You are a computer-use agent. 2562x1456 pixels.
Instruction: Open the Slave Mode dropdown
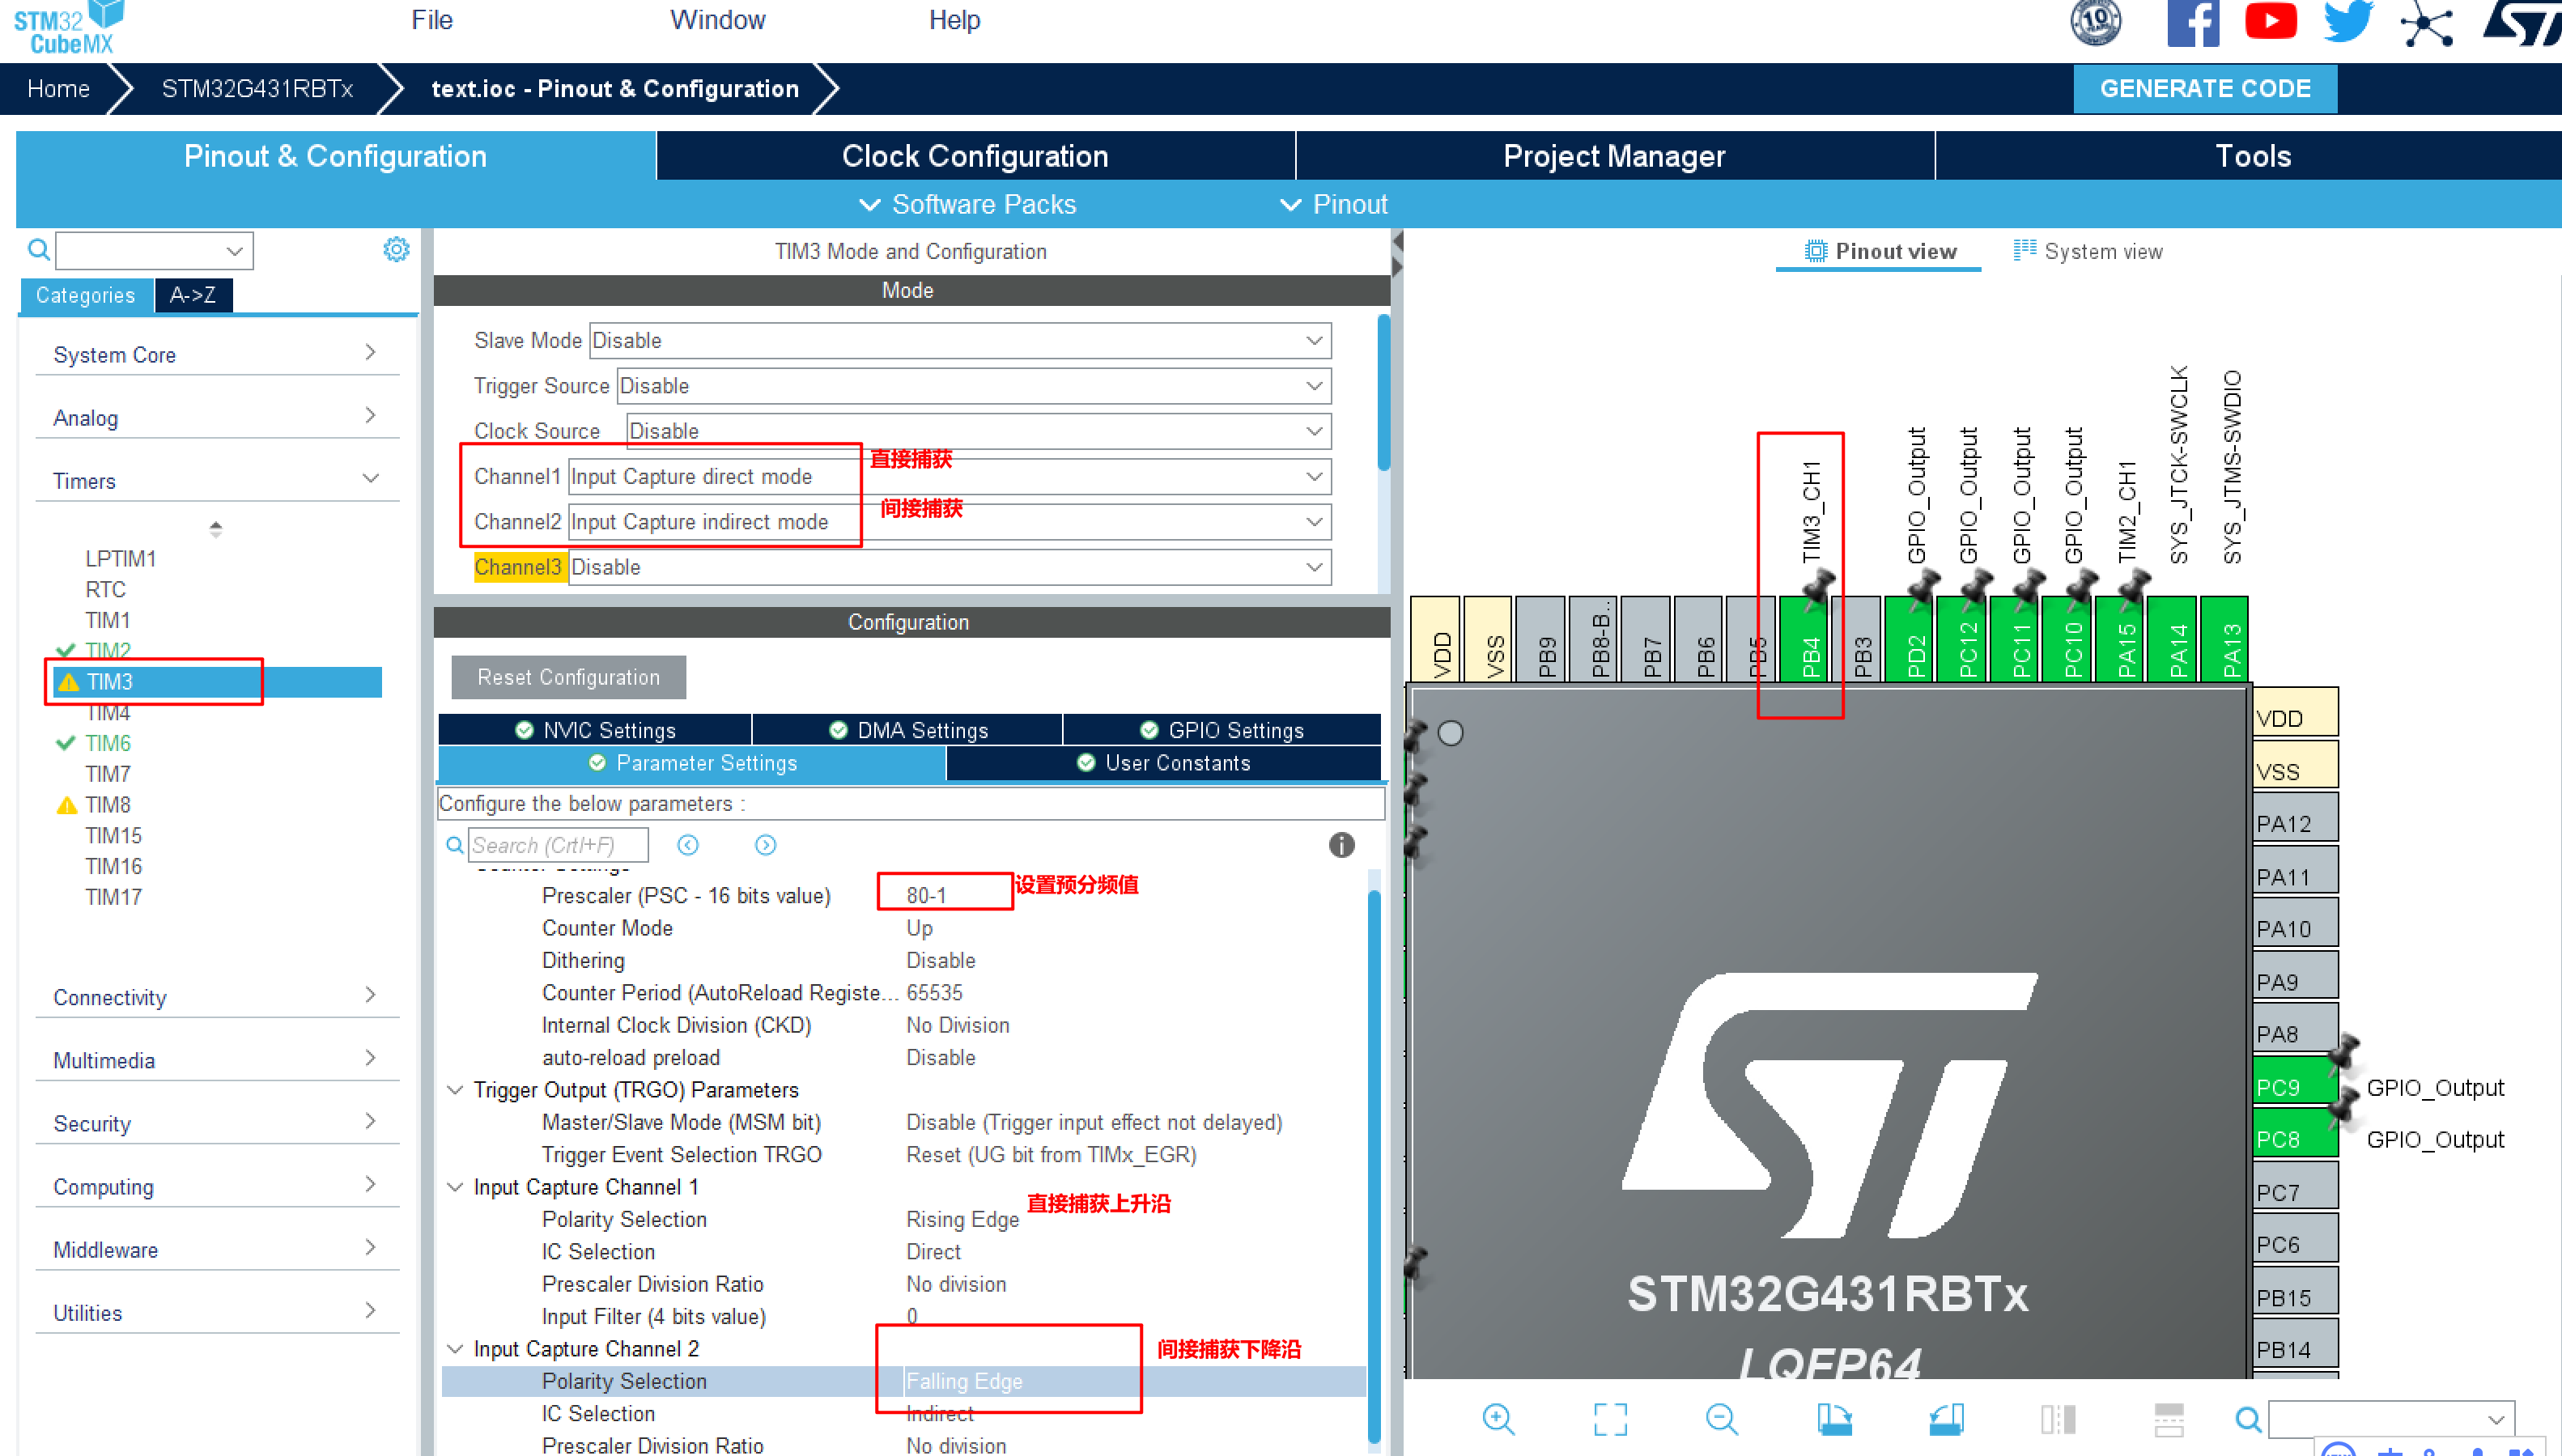(960, 340)
